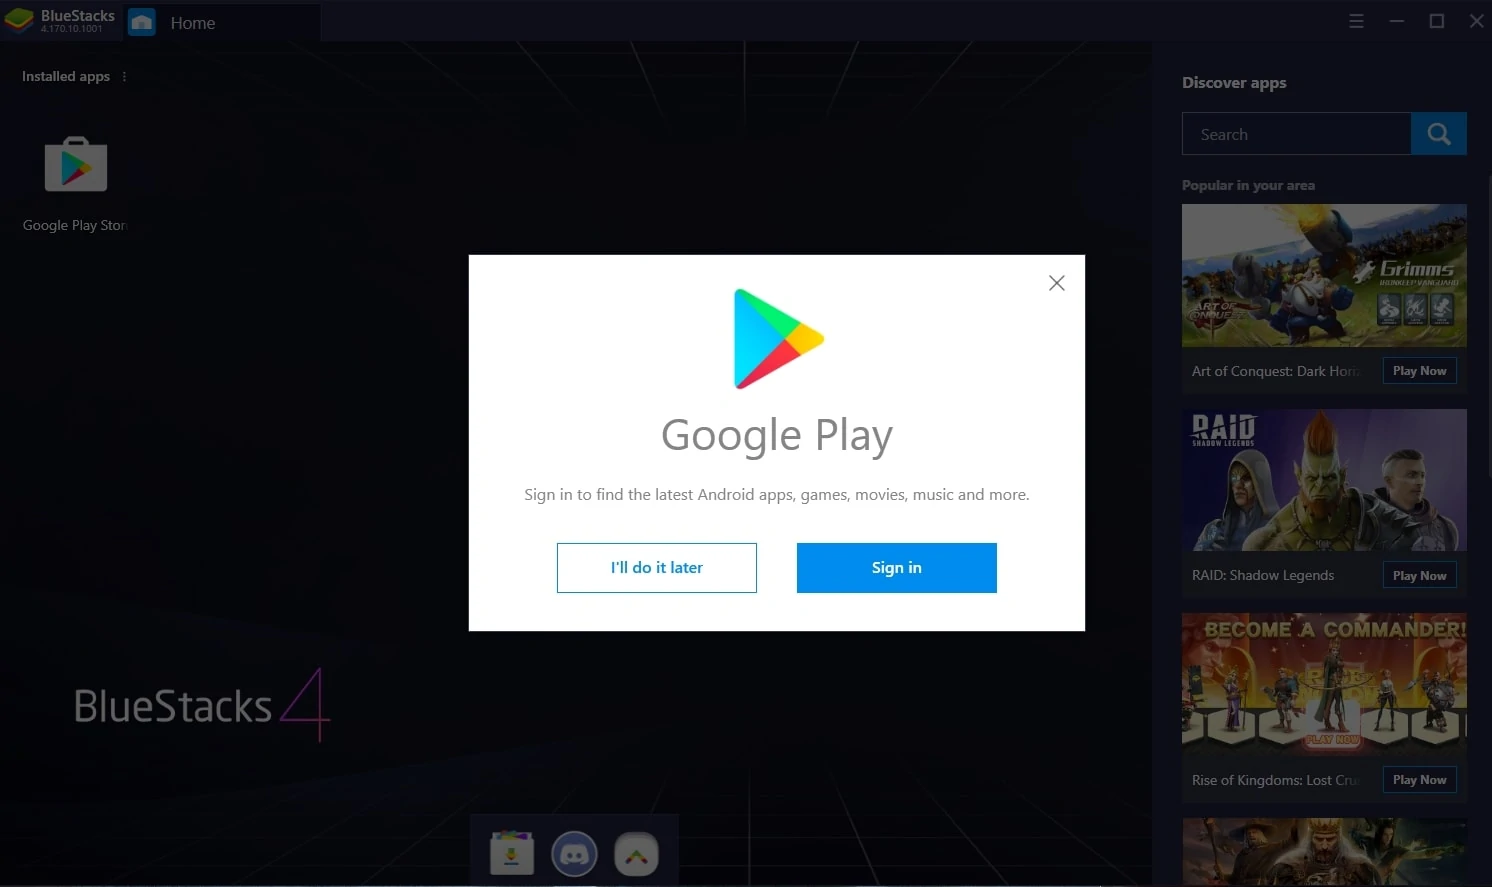
Task: Click the 'Discover apps' heading
Action: coord(1234,83)
